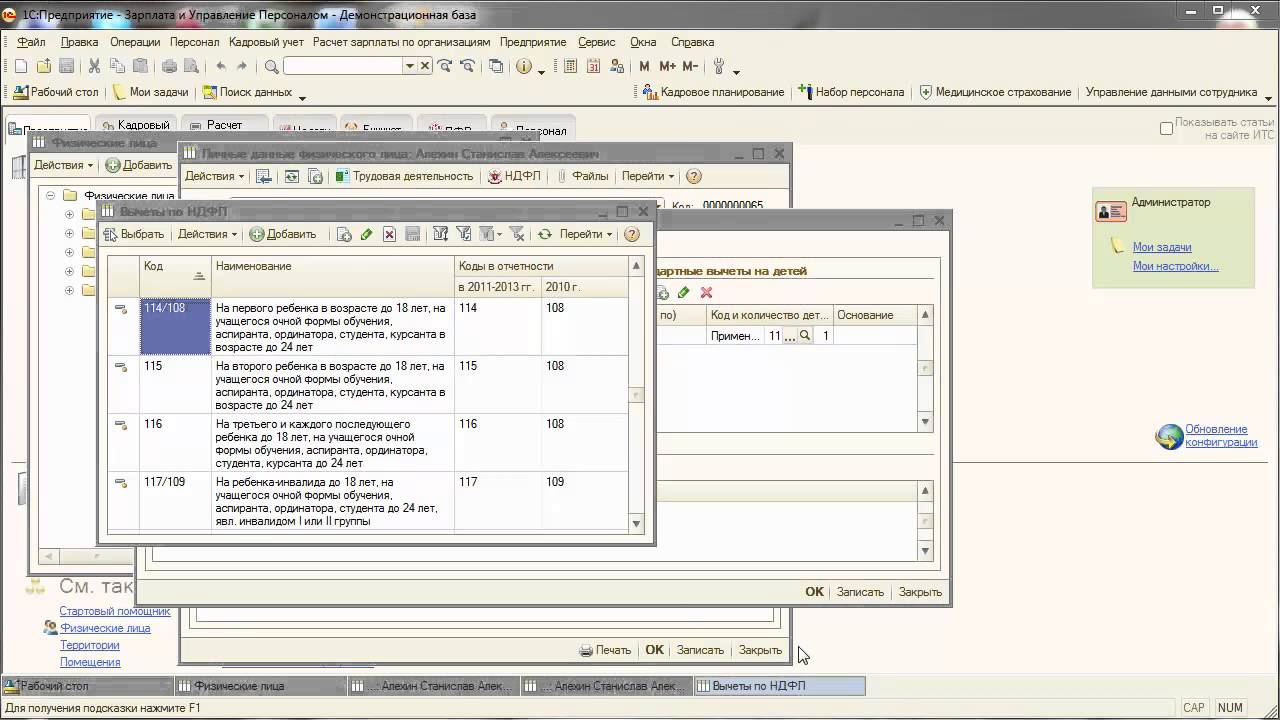This screenshot has width=1280, height=720.
Task: Click the print icon in main toolbar
Action: (169, 66)
